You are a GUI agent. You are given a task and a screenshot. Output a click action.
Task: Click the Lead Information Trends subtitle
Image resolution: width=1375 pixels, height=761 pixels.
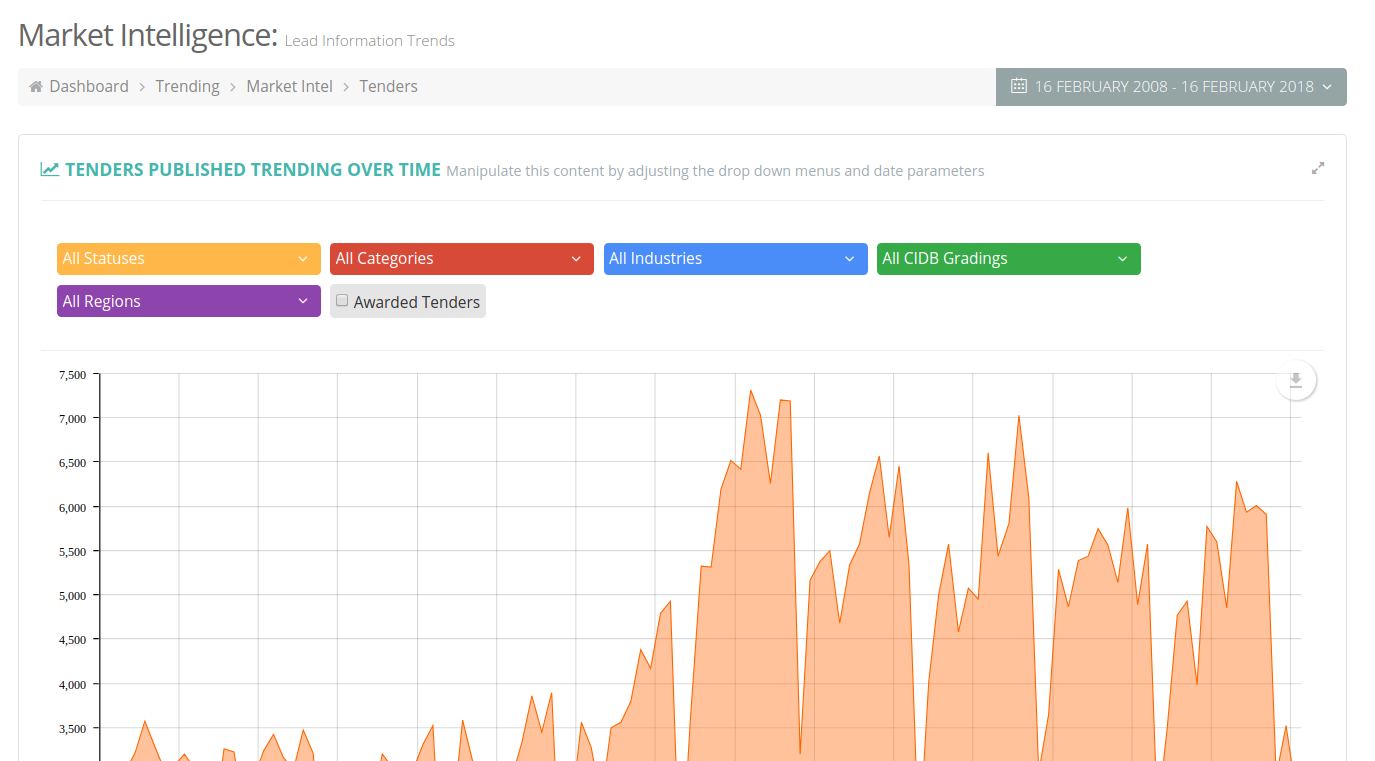pyautogui.click(x=370, y=41)
